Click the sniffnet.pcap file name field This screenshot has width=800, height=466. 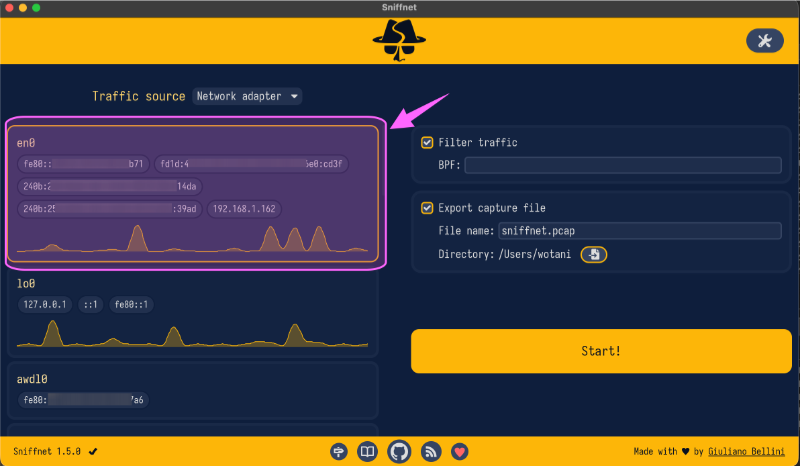click(x=640, y=231)
